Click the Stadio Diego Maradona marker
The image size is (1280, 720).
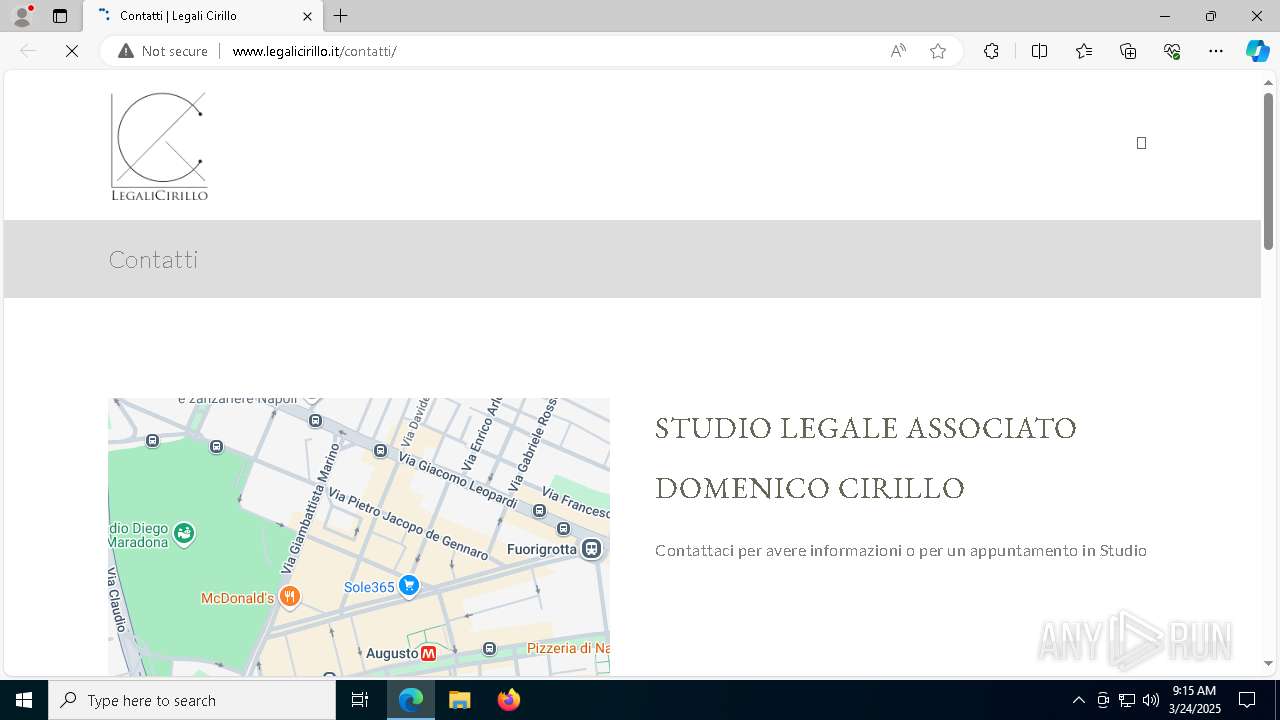184,533
